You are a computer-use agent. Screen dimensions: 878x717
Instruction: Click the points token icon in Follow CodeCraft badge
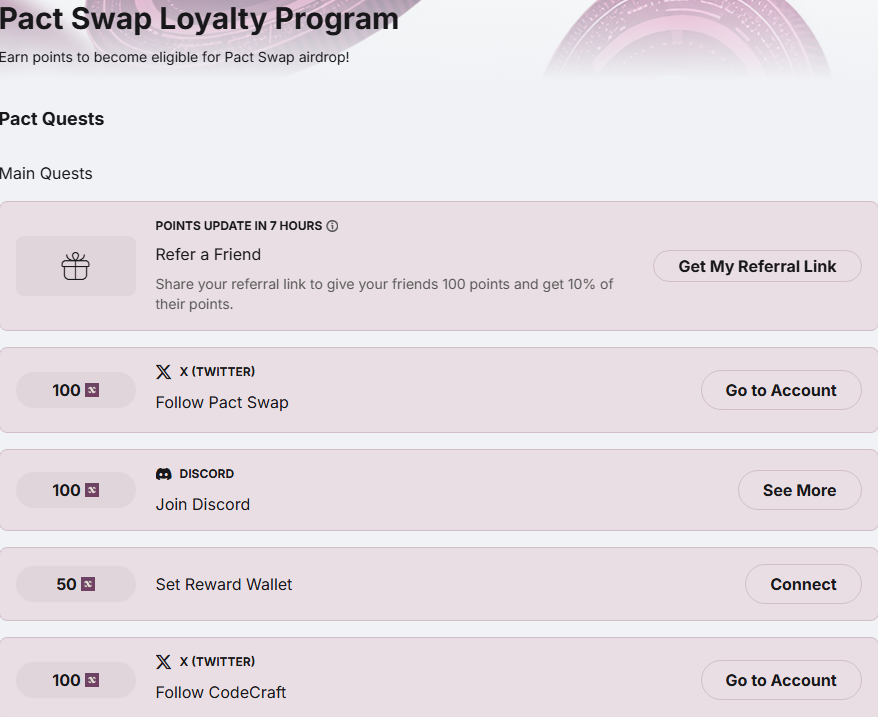[x=92, y=680]
